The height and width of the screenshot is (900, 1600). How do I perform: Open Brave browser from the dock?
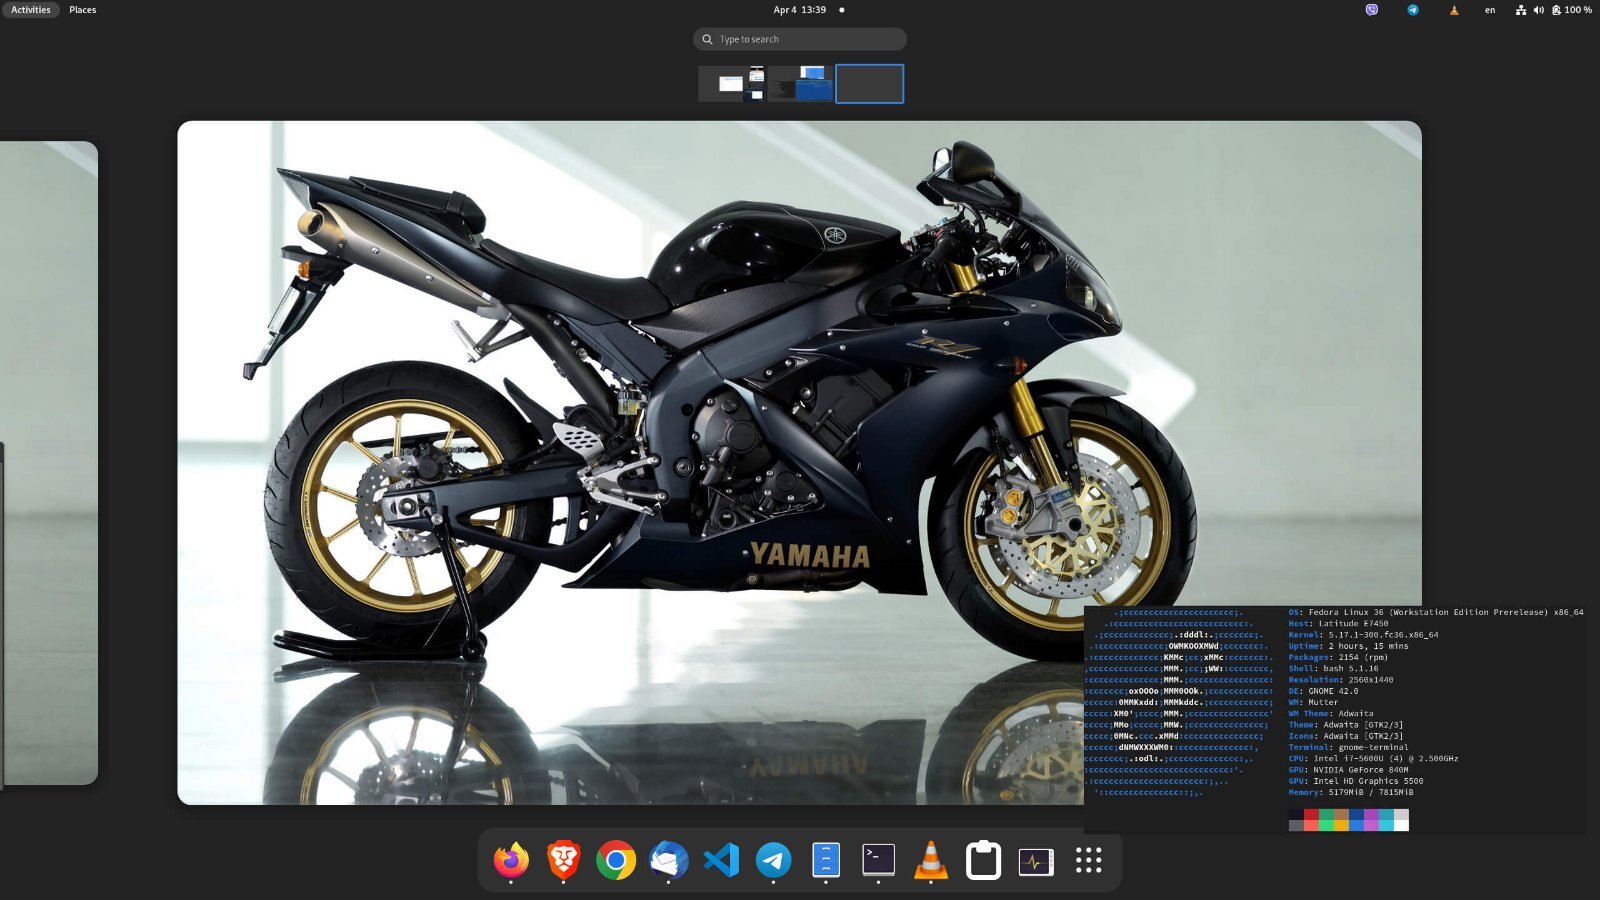[x=564, y=860]
